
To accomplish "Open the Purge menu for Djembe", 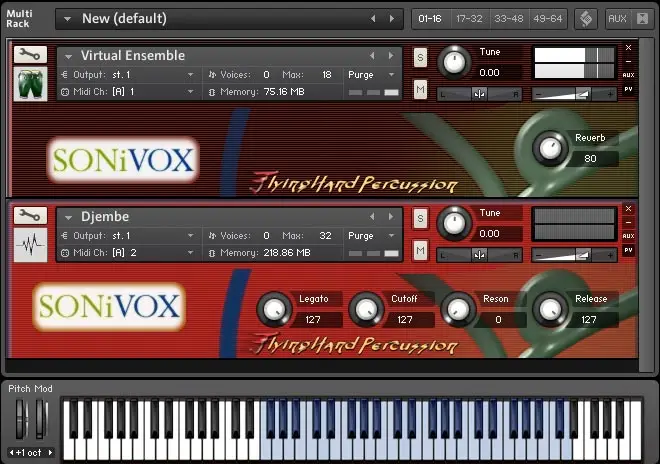I will [371, 235].
